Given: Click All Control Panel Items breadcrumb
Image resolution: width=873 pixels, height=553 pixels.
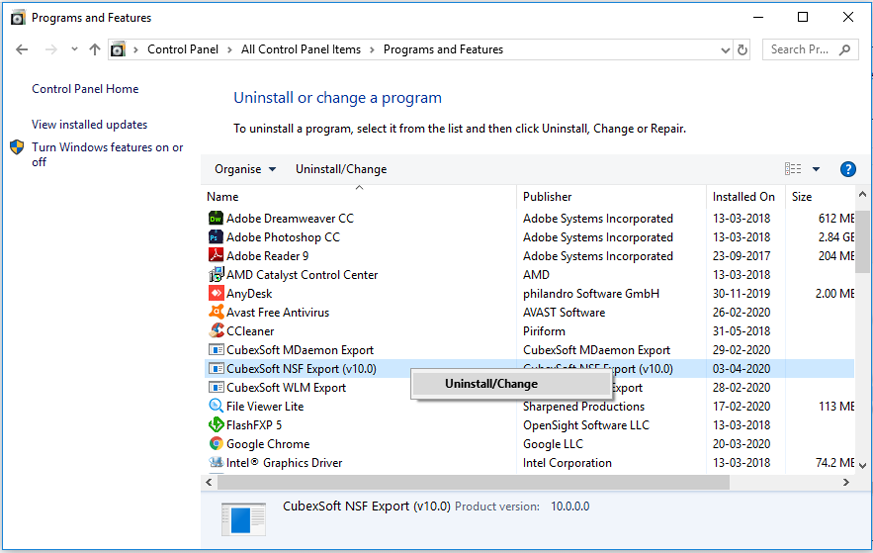Looking at the screenshot, I should (301, 50).
